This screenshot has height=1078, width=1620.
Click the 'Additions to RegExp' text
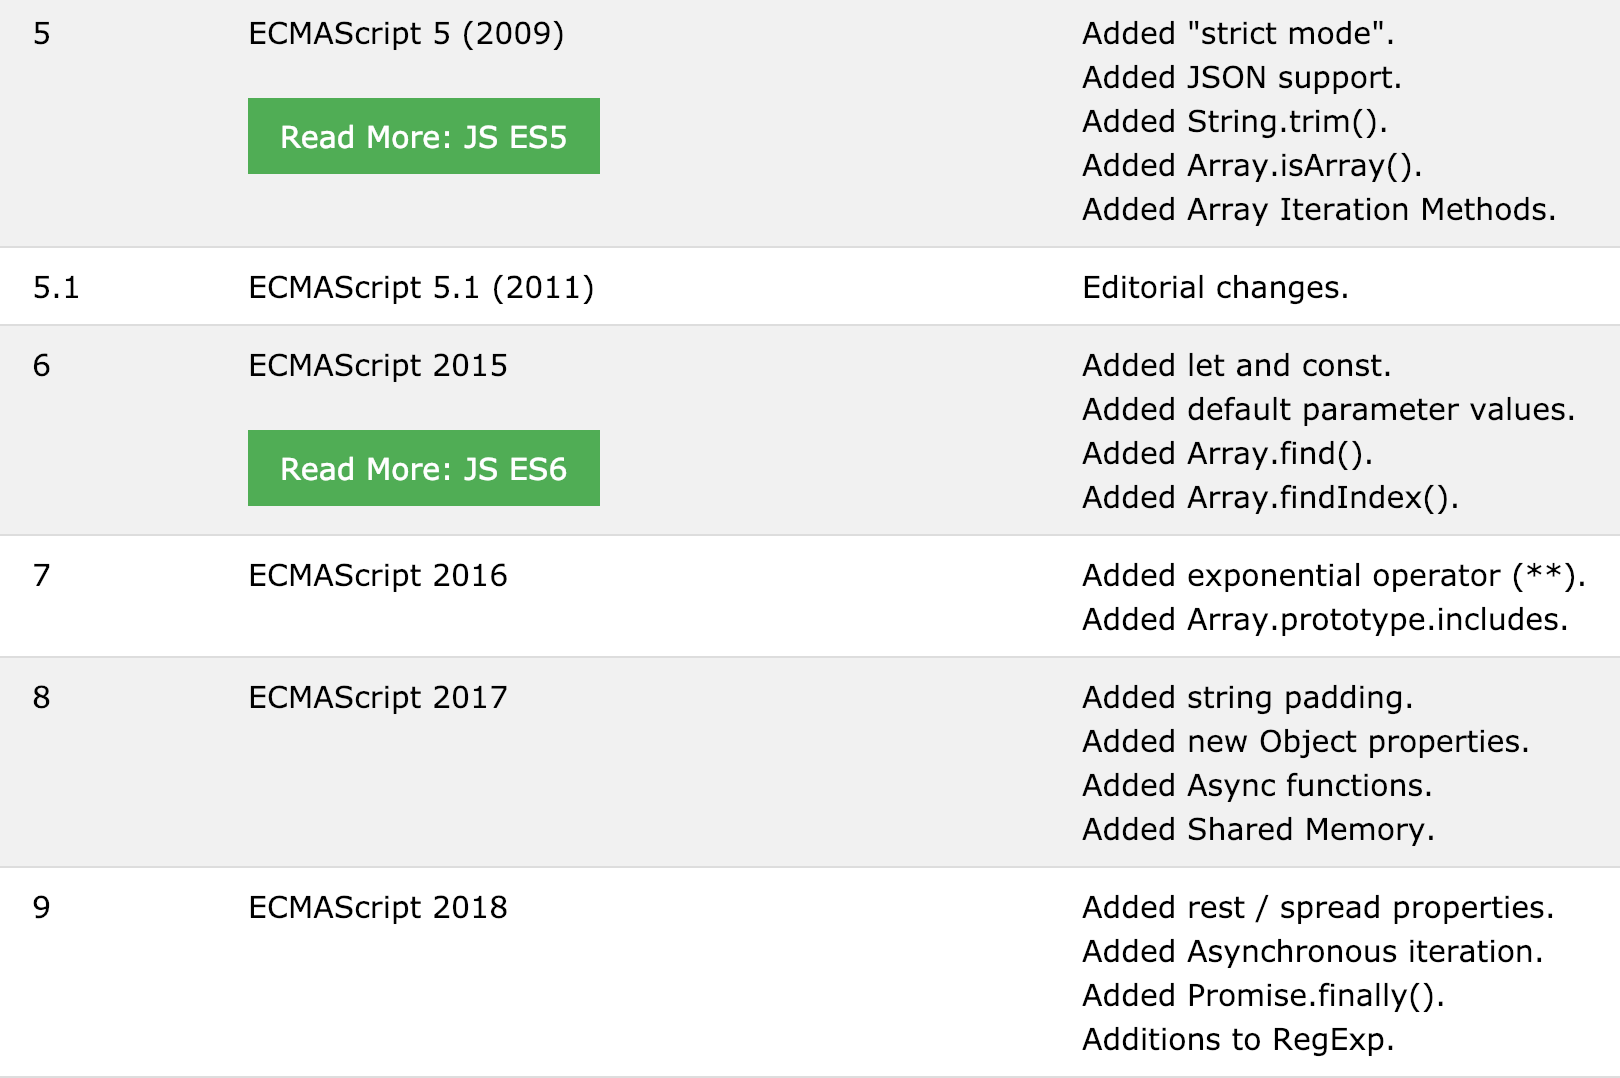(1237, 1040)
